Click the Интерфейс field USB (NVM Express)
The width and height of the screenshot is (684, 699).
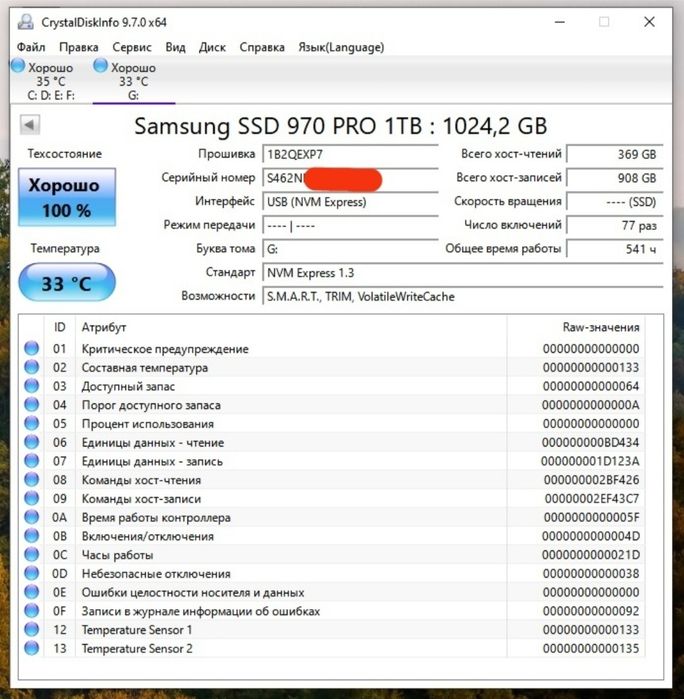coord(350,201)
